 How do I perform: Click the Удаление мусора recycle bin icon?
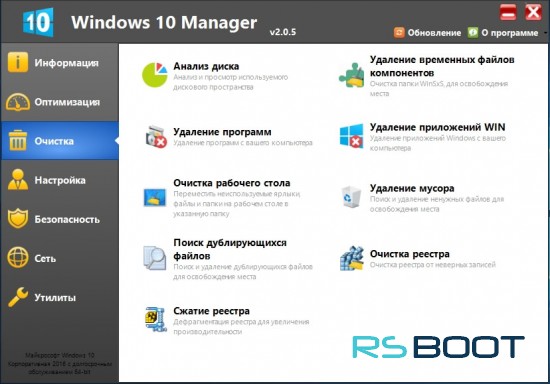tap(351, 197)
